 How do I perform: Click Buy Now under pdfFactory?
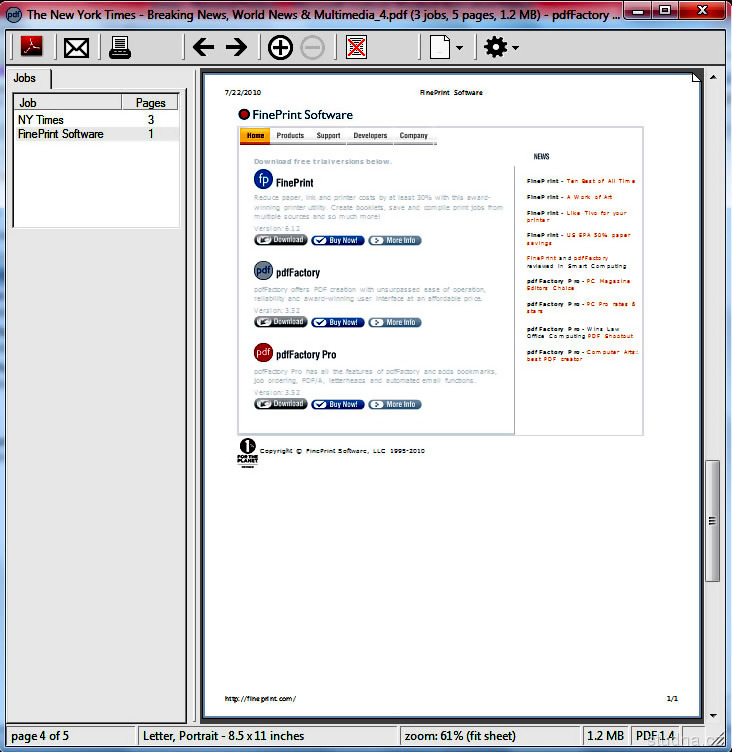point(338,322)
